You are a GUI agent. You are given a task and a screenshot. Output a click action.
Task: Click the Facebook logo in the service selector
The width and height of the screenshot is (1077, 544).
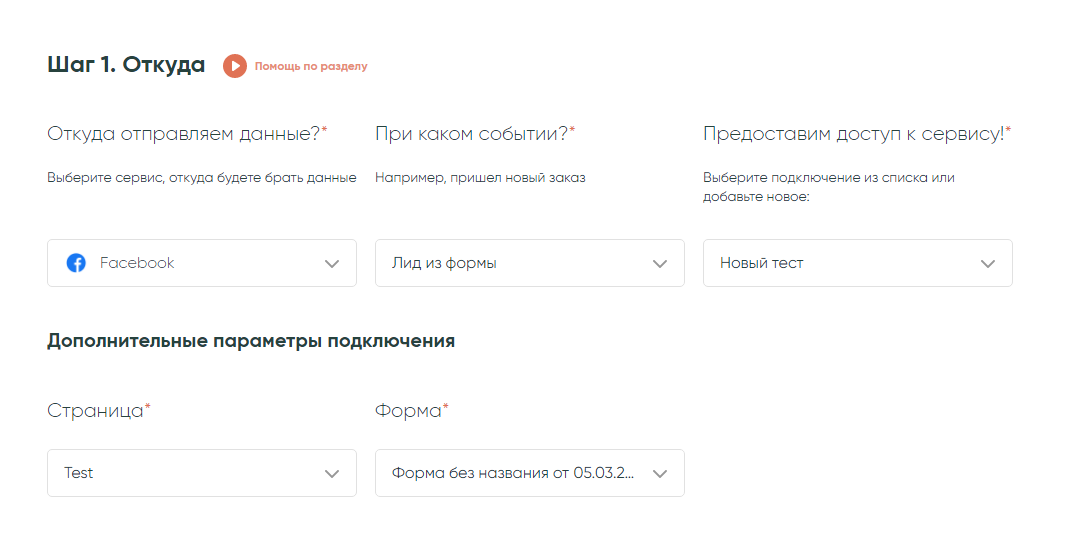click(76, 263)
